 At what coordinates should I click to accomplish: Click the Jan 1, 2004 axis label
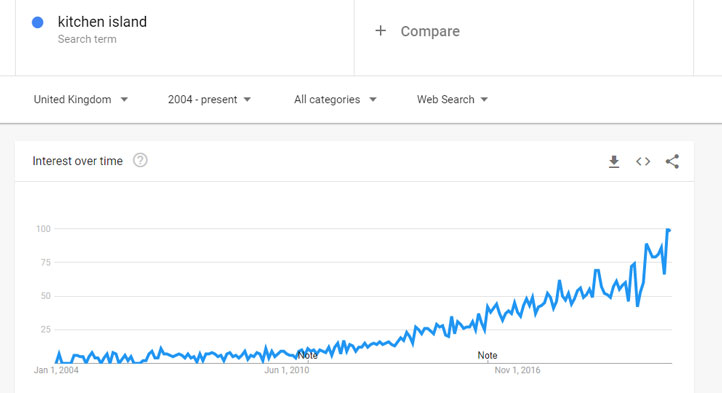click(x=56, y=370)
